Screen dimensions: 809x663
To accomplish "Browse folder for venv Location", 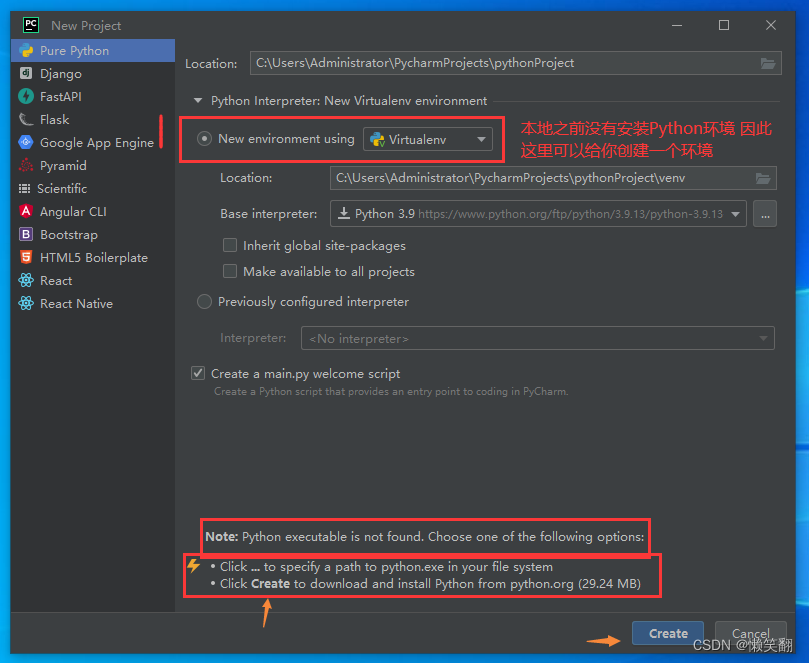I will click(x=763, y=179).
